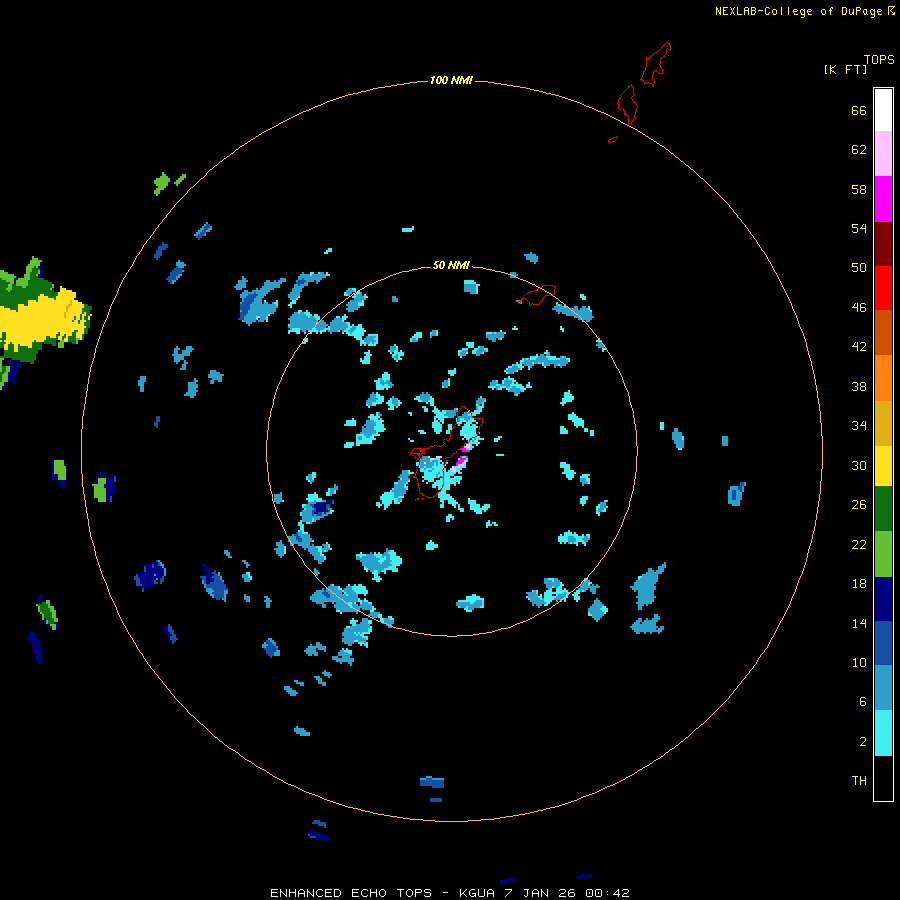Screen dimensions: 900x900
Task: Click the bright red legend swatch
Action: [883, 288]
